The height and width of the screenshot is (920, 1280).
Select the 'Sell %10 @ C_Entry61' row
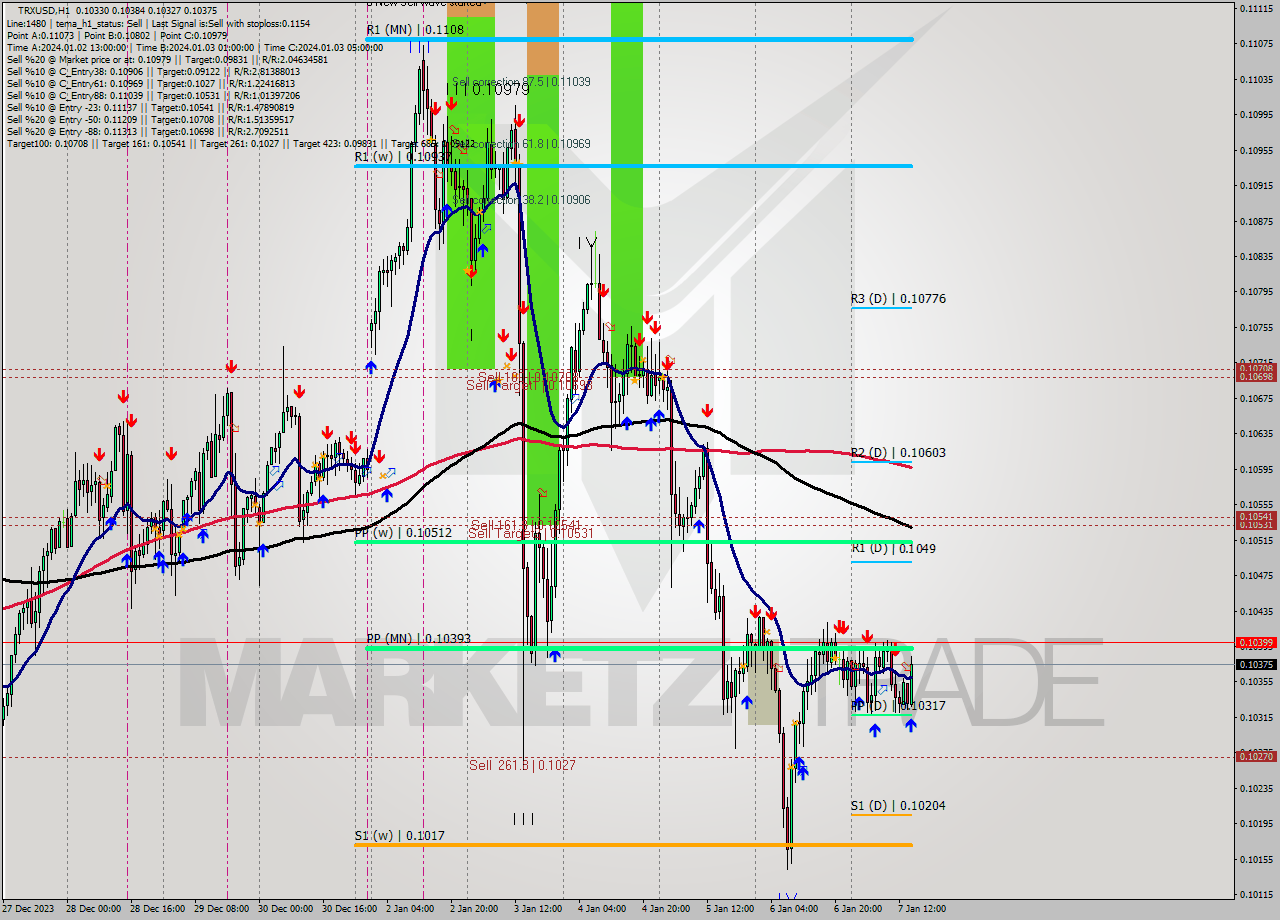coord(149,83)
